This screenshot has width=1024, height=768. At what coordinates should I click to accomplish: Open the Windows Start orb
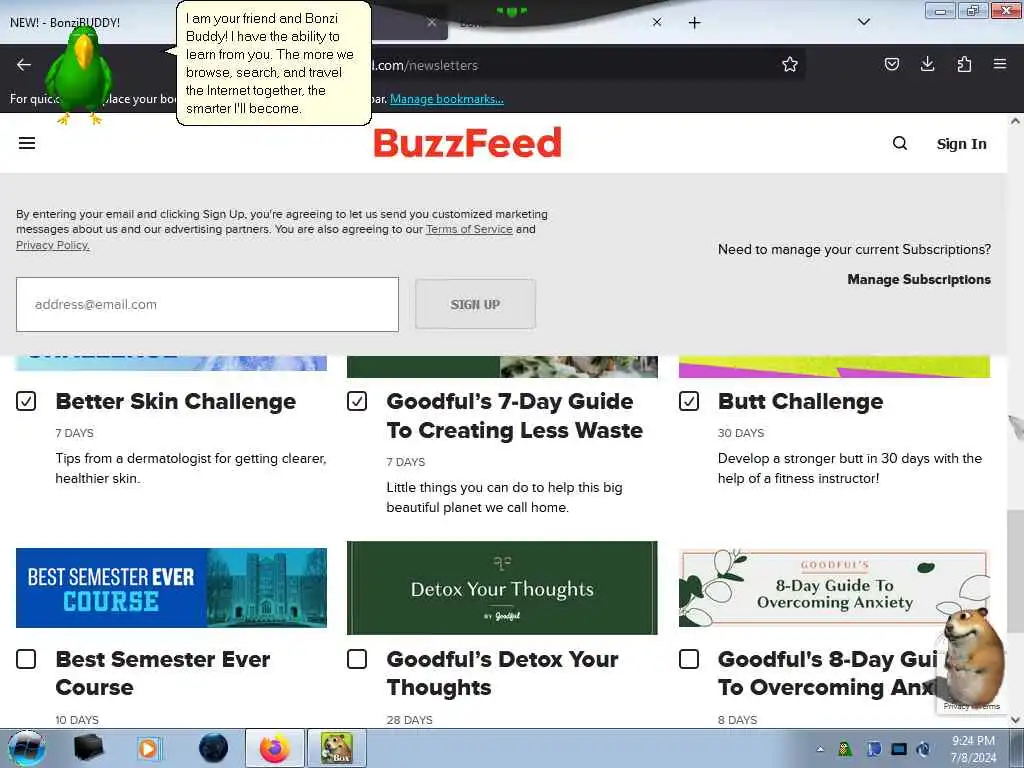(x=27, y=748)
